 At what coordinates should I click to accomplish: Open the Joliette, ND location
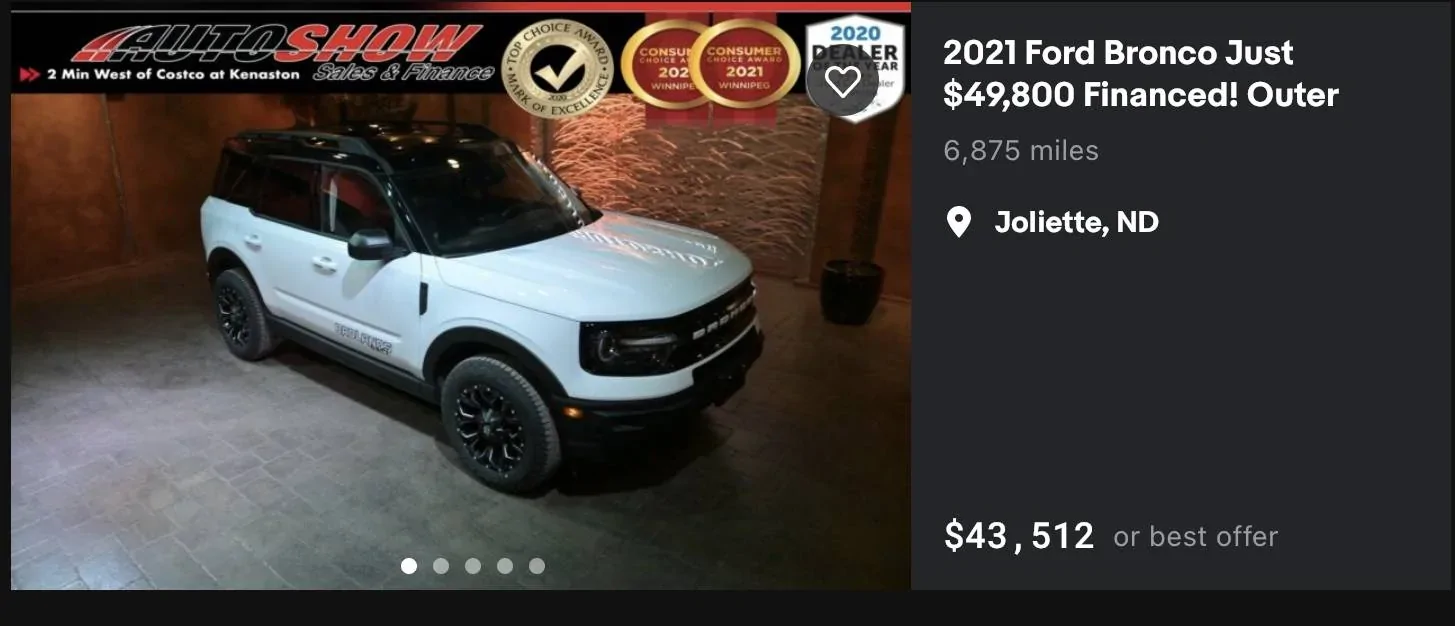tap(1076, 222)
